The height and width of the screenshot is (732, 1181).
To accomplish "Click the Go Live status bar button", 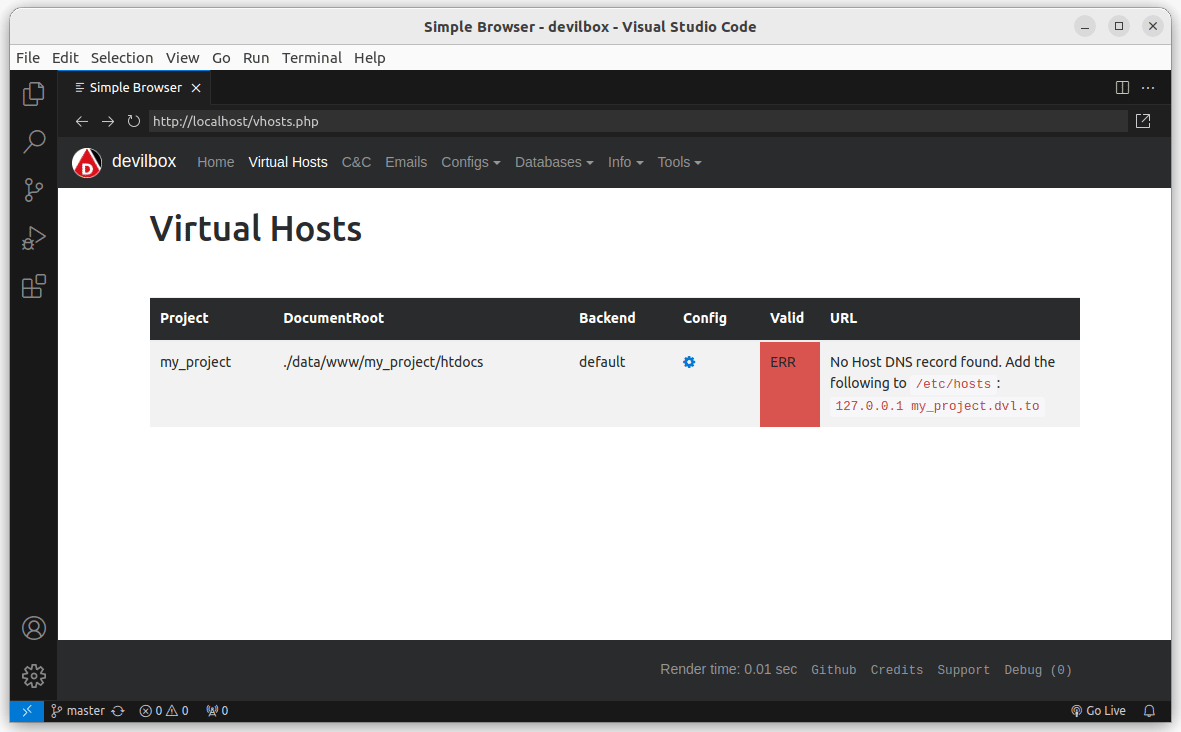I will tap(1098, 711).
